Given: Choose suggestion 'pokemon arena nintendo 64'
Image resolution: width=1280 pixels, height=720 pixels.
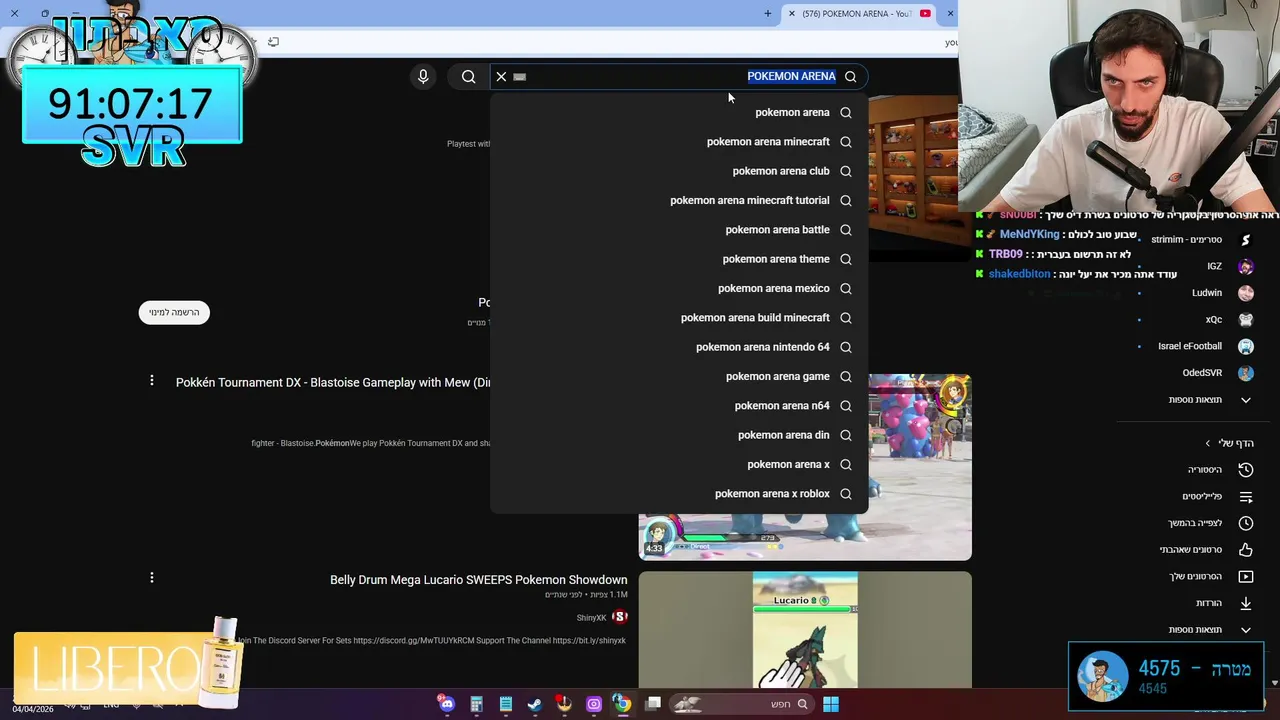Looking at the screenshot, I should (679, 347).
